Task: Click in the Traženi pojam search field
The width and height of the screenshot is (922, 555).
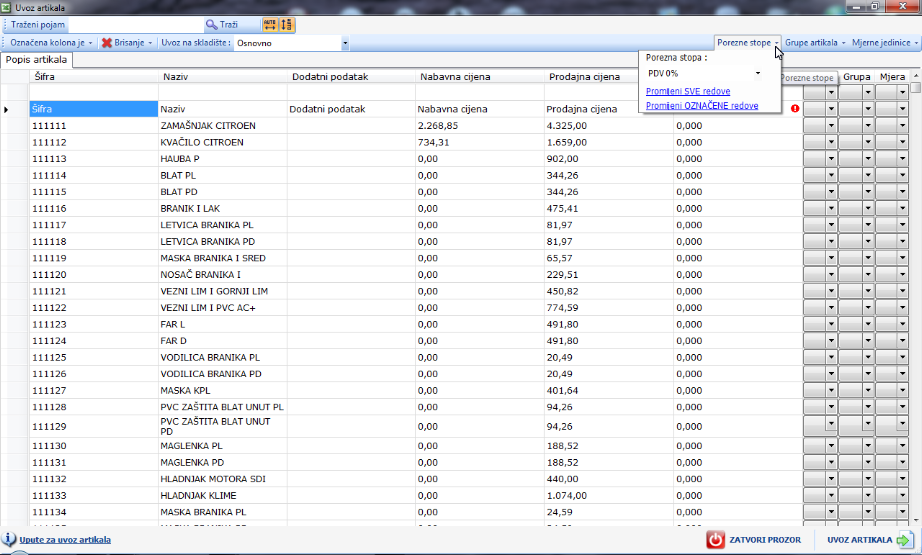Action: tap(136, 25)
